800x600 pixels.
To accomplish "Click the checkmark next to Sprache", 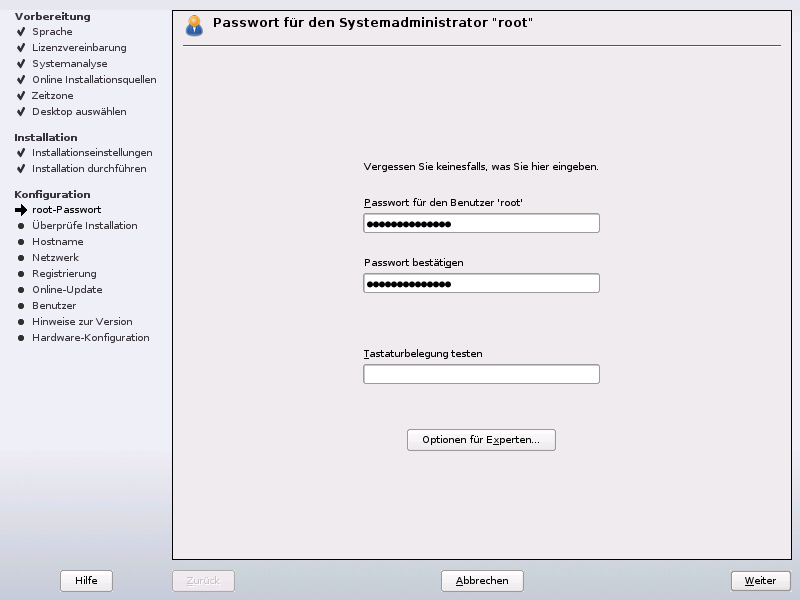I will (21, 32).
